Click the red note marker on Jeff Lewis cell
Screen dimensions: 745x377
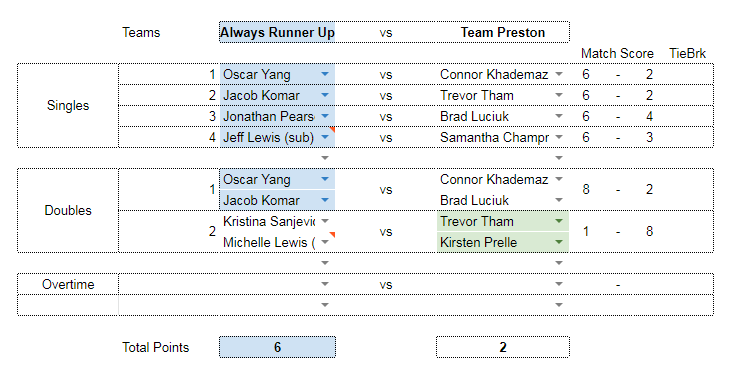pos(333,129)
